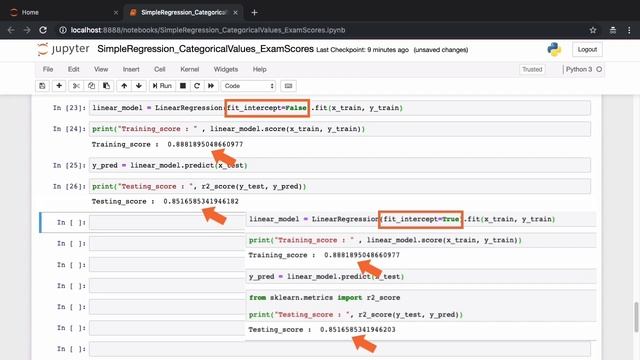
Task: Copy selected cells icon
Action: tap(91, 86)
